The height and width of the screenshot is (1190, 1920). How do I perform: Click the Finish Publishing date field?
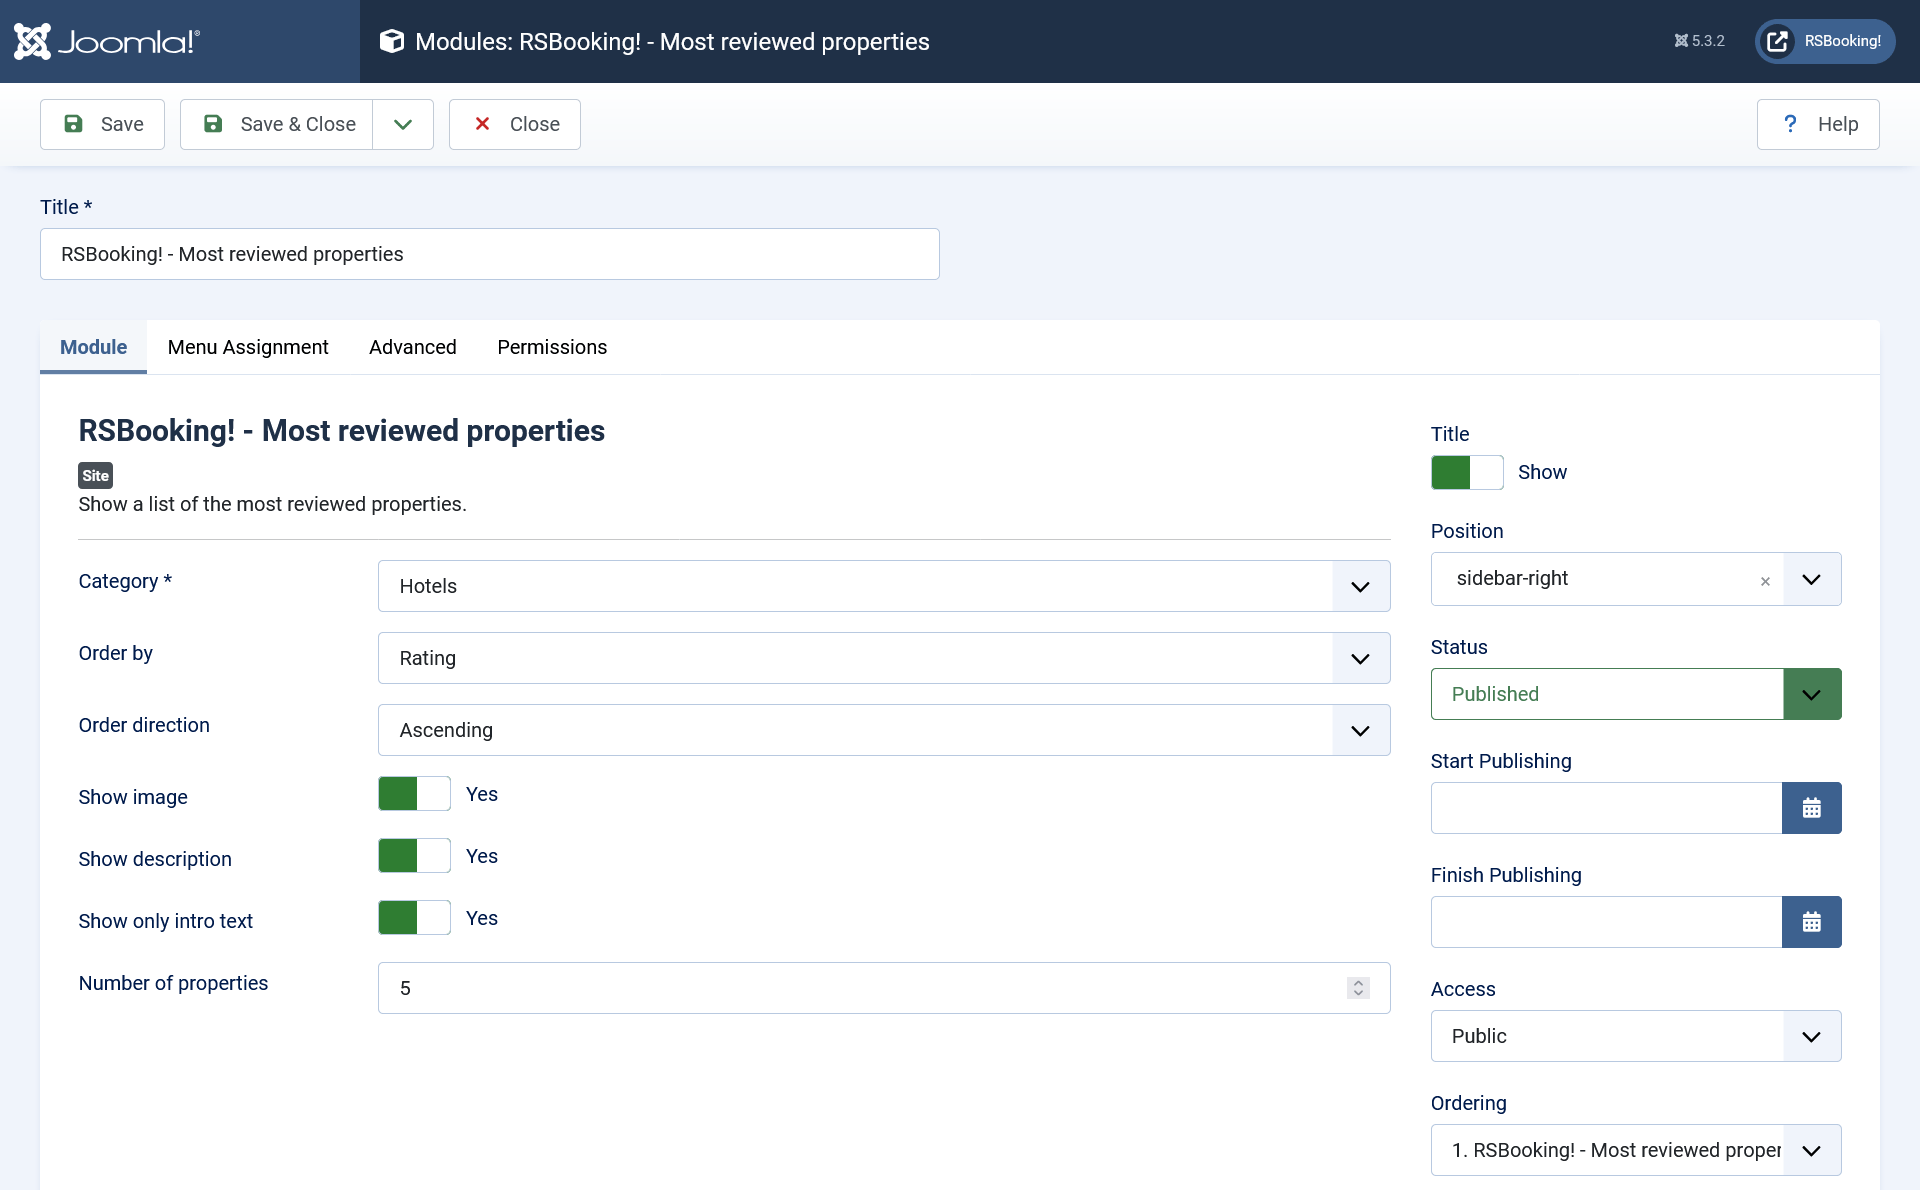pyautogui.click(x=1606, y=922)
